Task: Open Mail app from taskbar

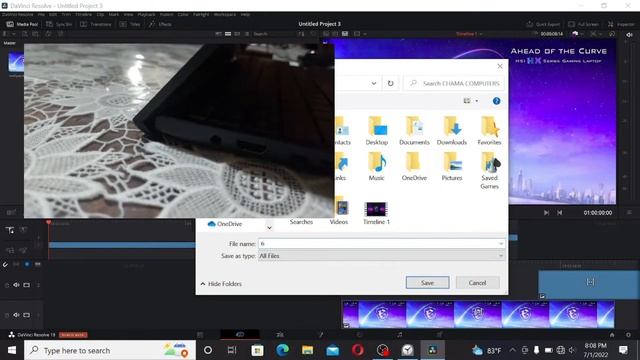Action: tap(333, 350)
